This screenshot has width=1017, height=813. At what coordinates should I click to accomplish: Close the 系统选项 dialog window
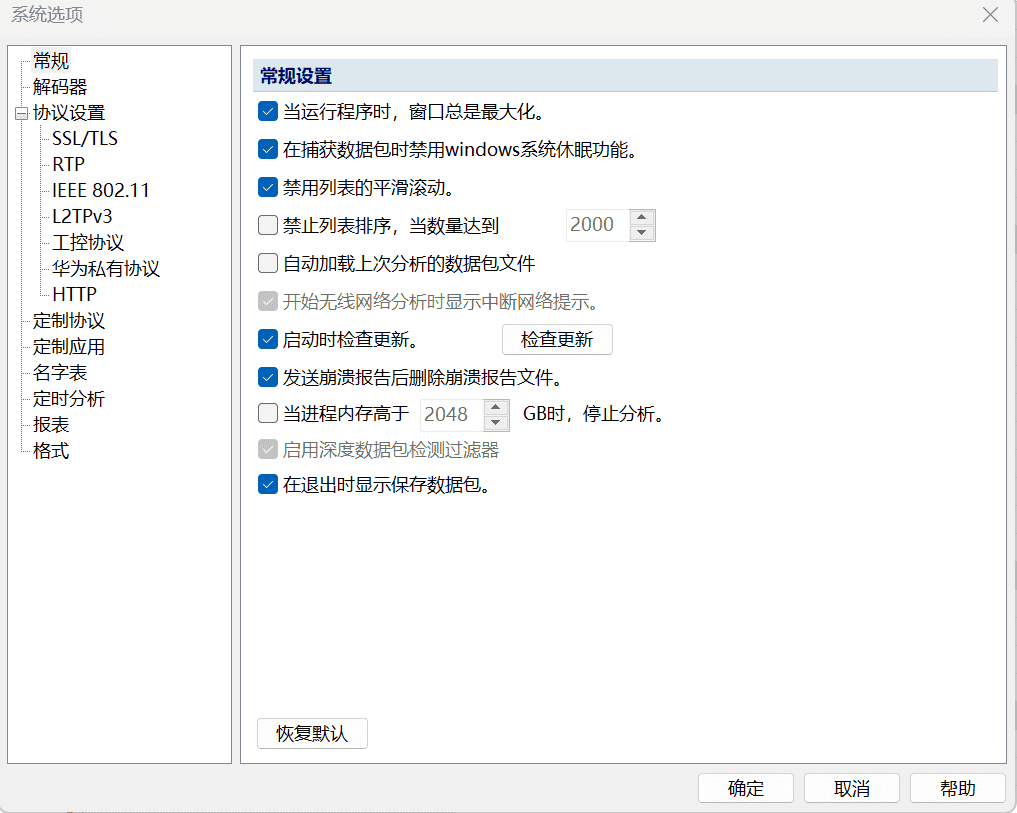990,15
